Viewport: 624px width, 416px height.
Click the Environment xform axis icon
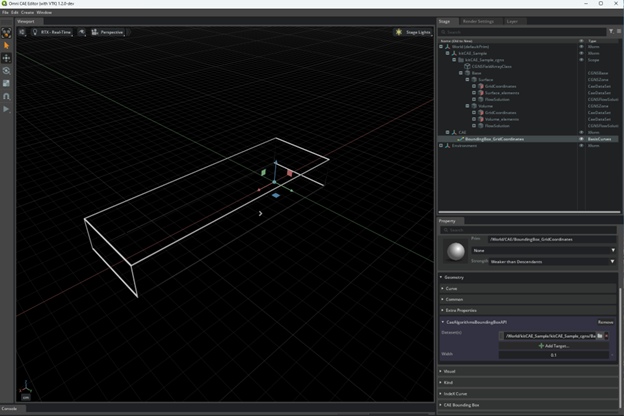[x=448, y=146]
